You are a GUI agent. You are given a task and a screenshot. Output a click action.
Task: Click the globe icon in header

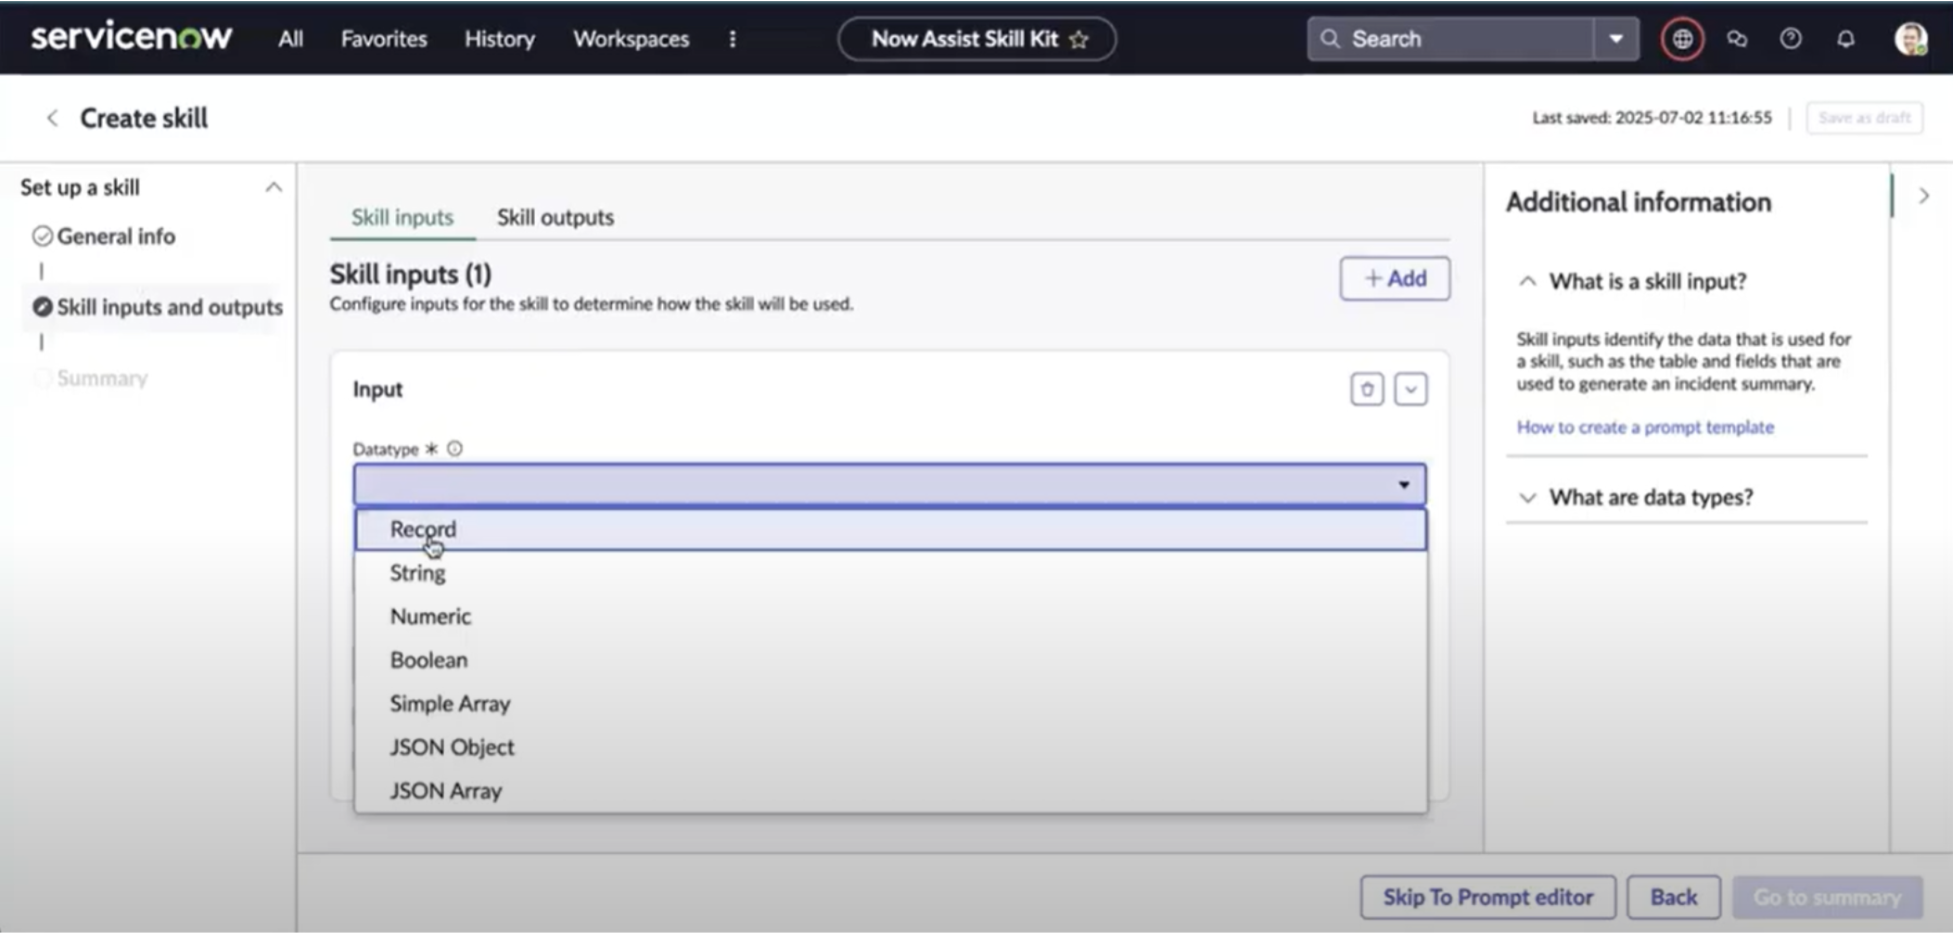1683,39
